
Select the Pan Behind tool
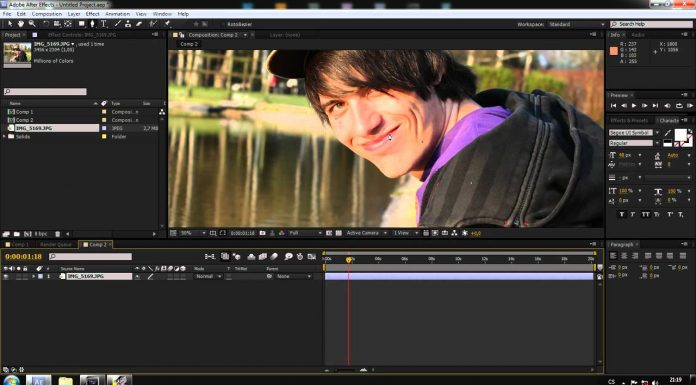[68, 24]
